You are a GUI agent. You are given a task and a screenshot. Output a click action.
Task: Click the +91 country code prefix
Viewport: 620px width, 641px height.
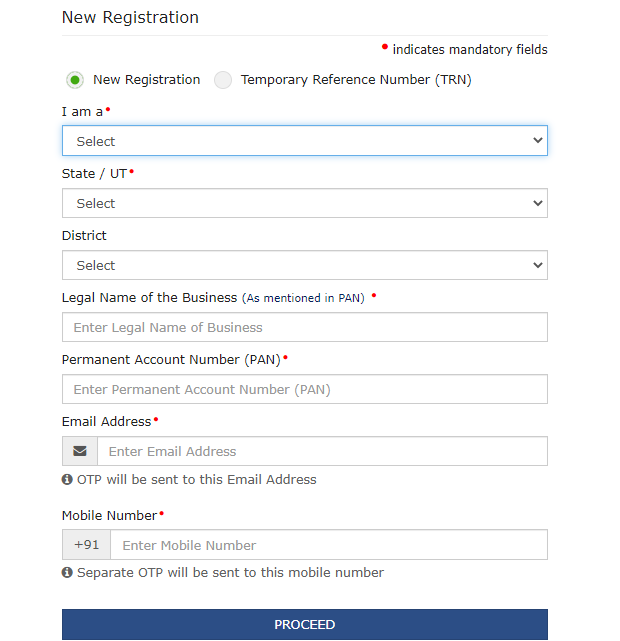[x=87, y=545]
